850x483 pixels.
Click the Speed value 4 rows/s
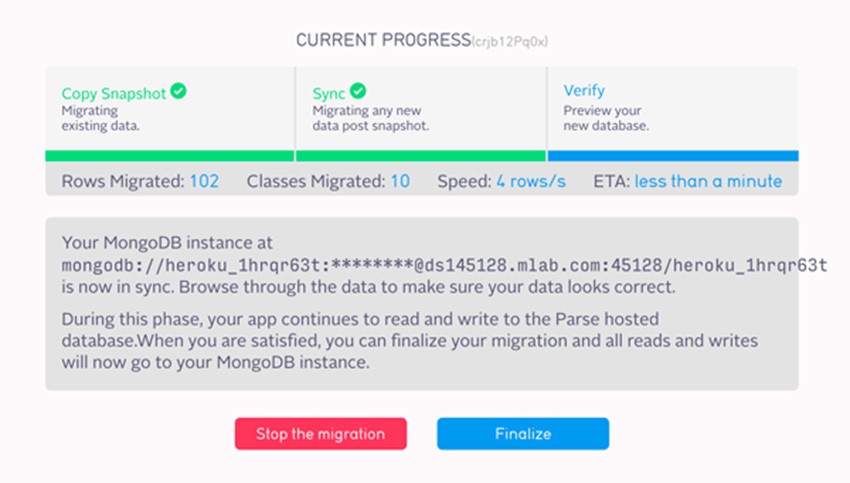point(531,181)
